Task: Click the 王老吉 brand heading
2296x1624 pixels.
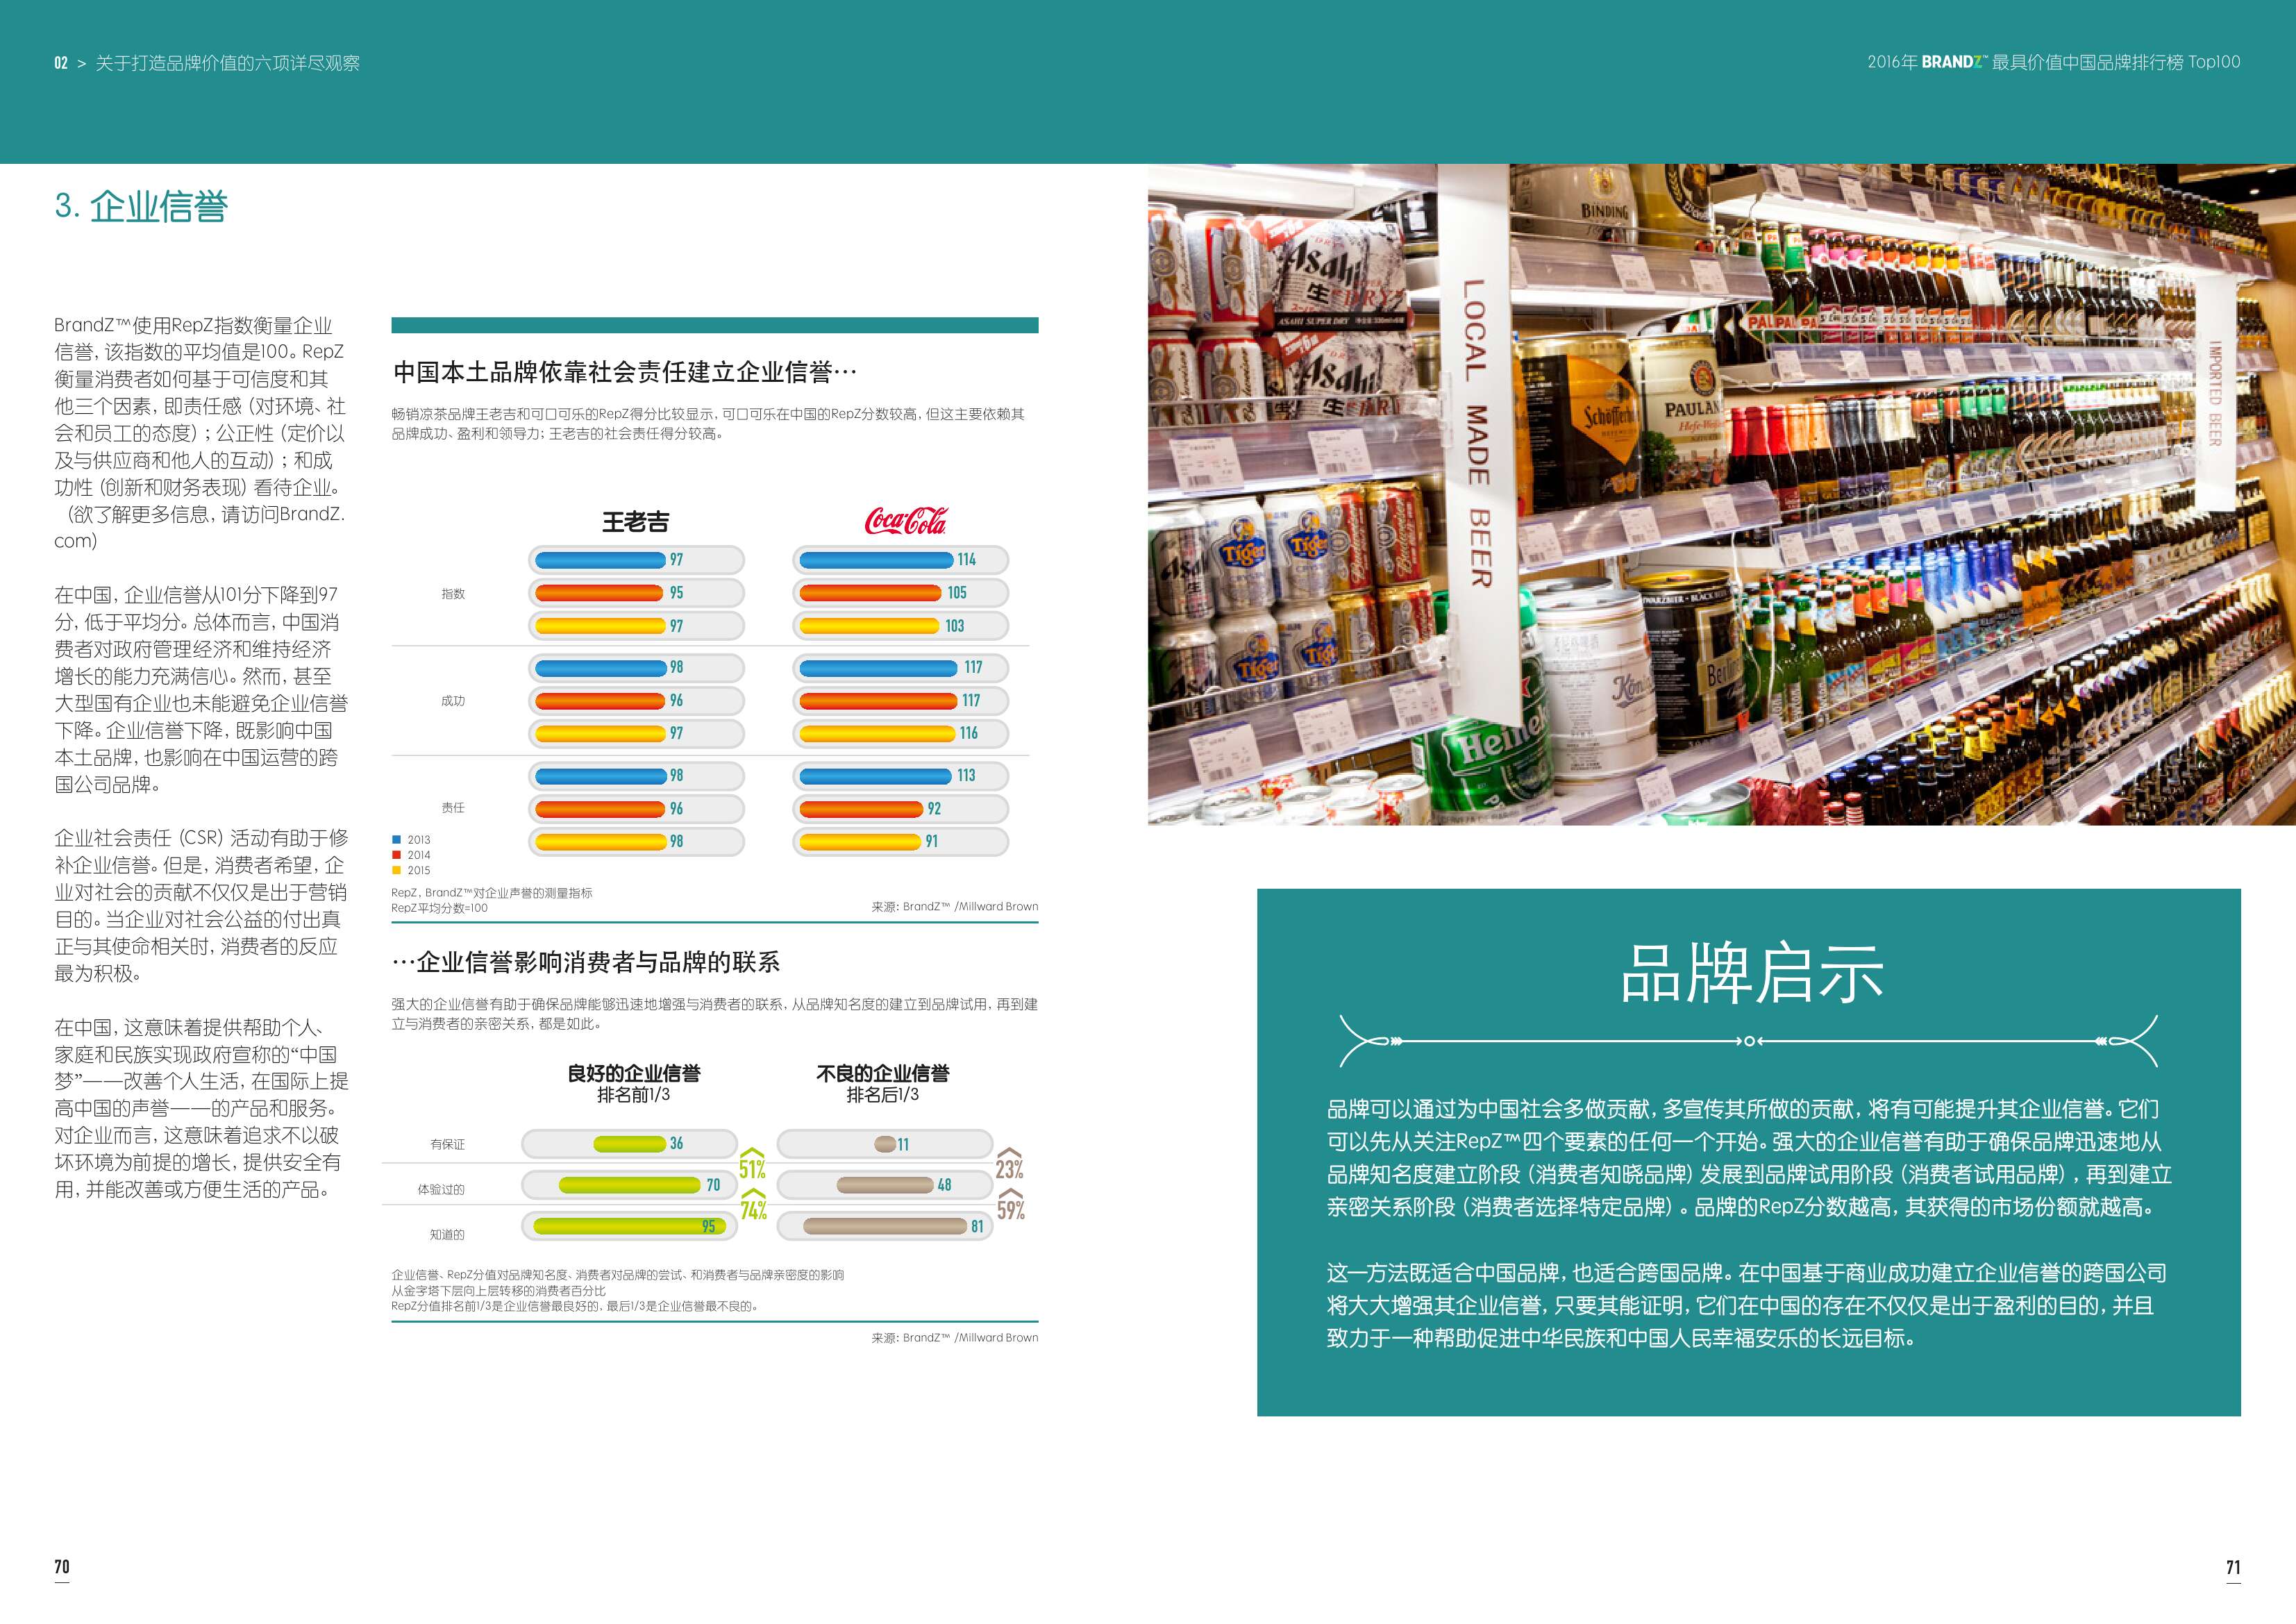Action: pyautogui.click(x=636, y=521)
